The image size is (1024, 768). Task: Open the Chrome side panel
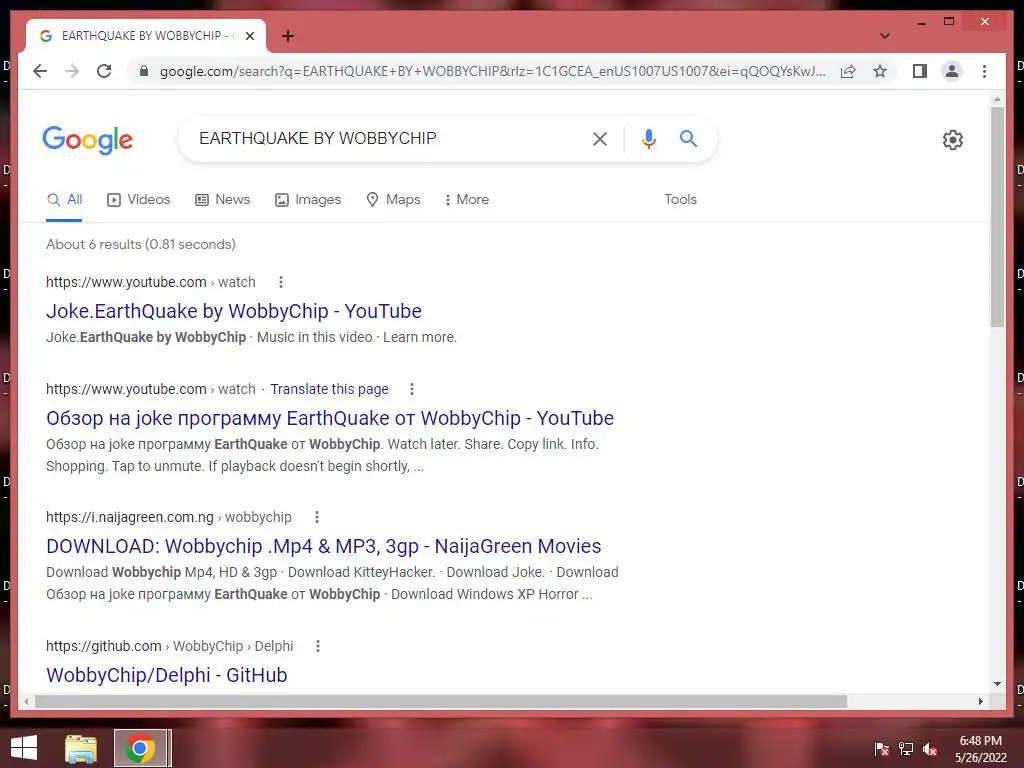point(920,71)
